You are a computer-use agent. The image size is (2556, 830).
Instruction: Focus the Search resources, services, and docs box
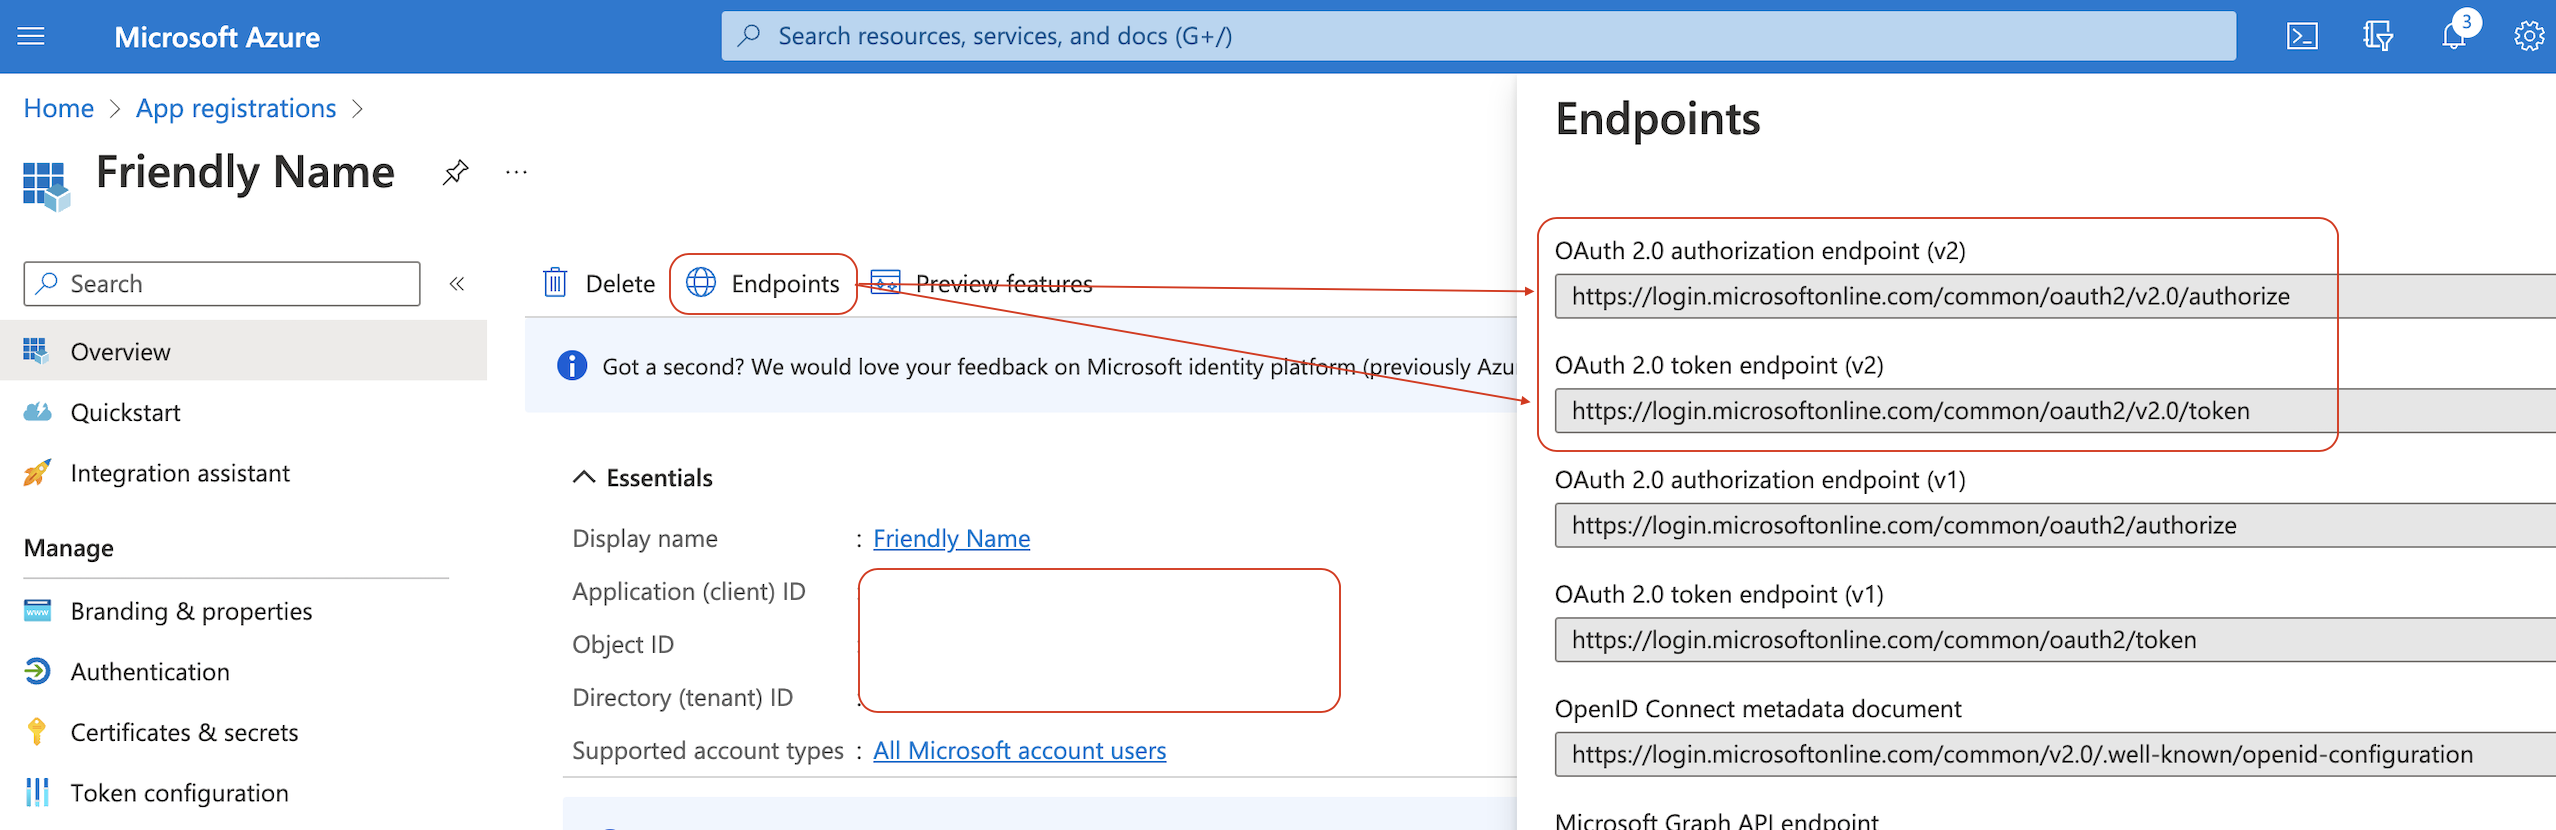(x=1478, y=36)
